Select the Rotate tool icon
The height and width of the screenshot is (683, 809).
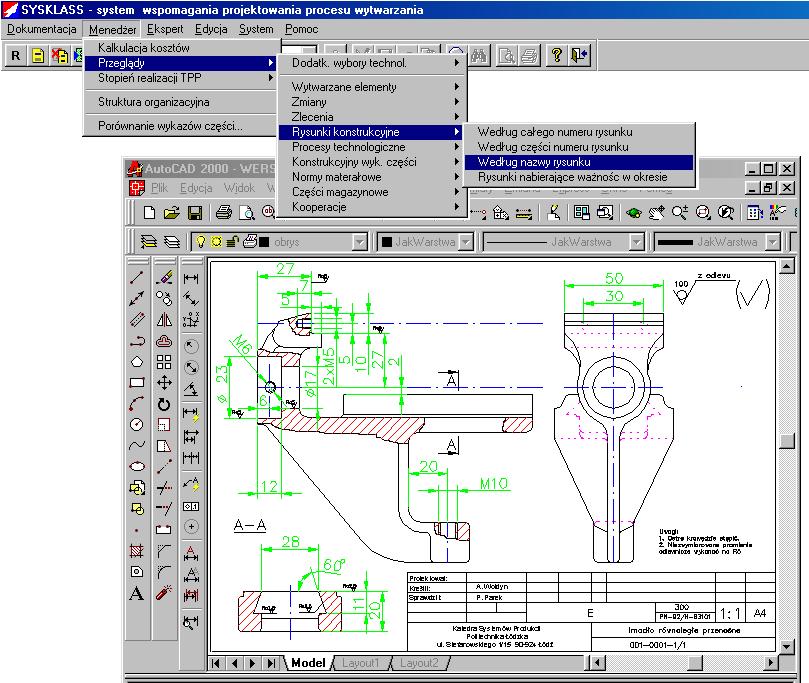pos(164,404)
